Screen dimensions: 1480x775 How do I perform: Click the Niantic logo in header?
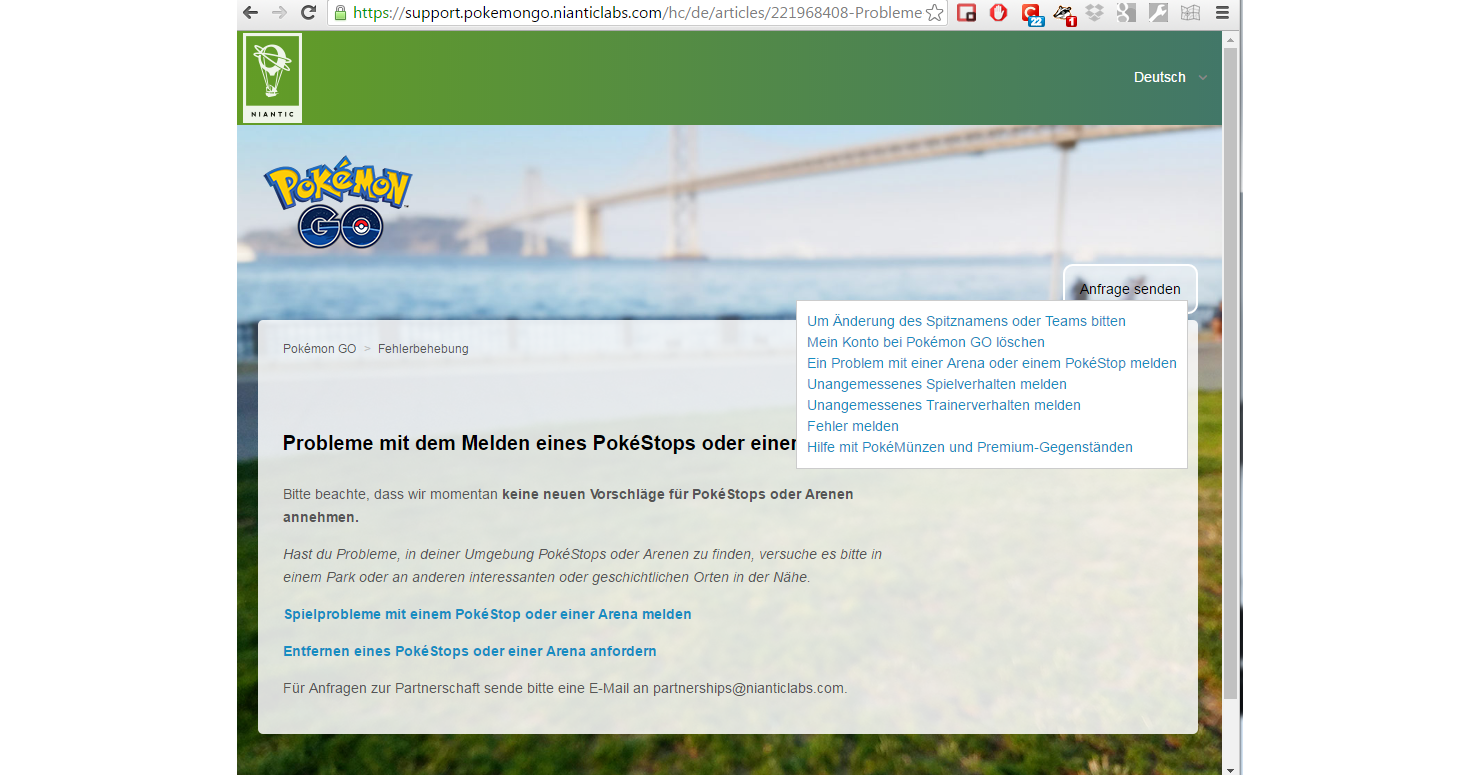[x=272, y=78]
